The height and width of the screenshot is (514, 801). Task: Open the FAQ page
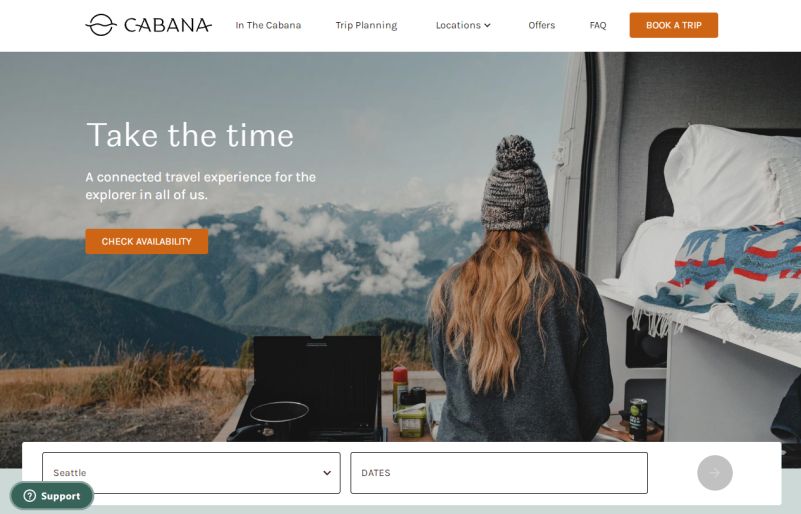[x=598, y=25]
